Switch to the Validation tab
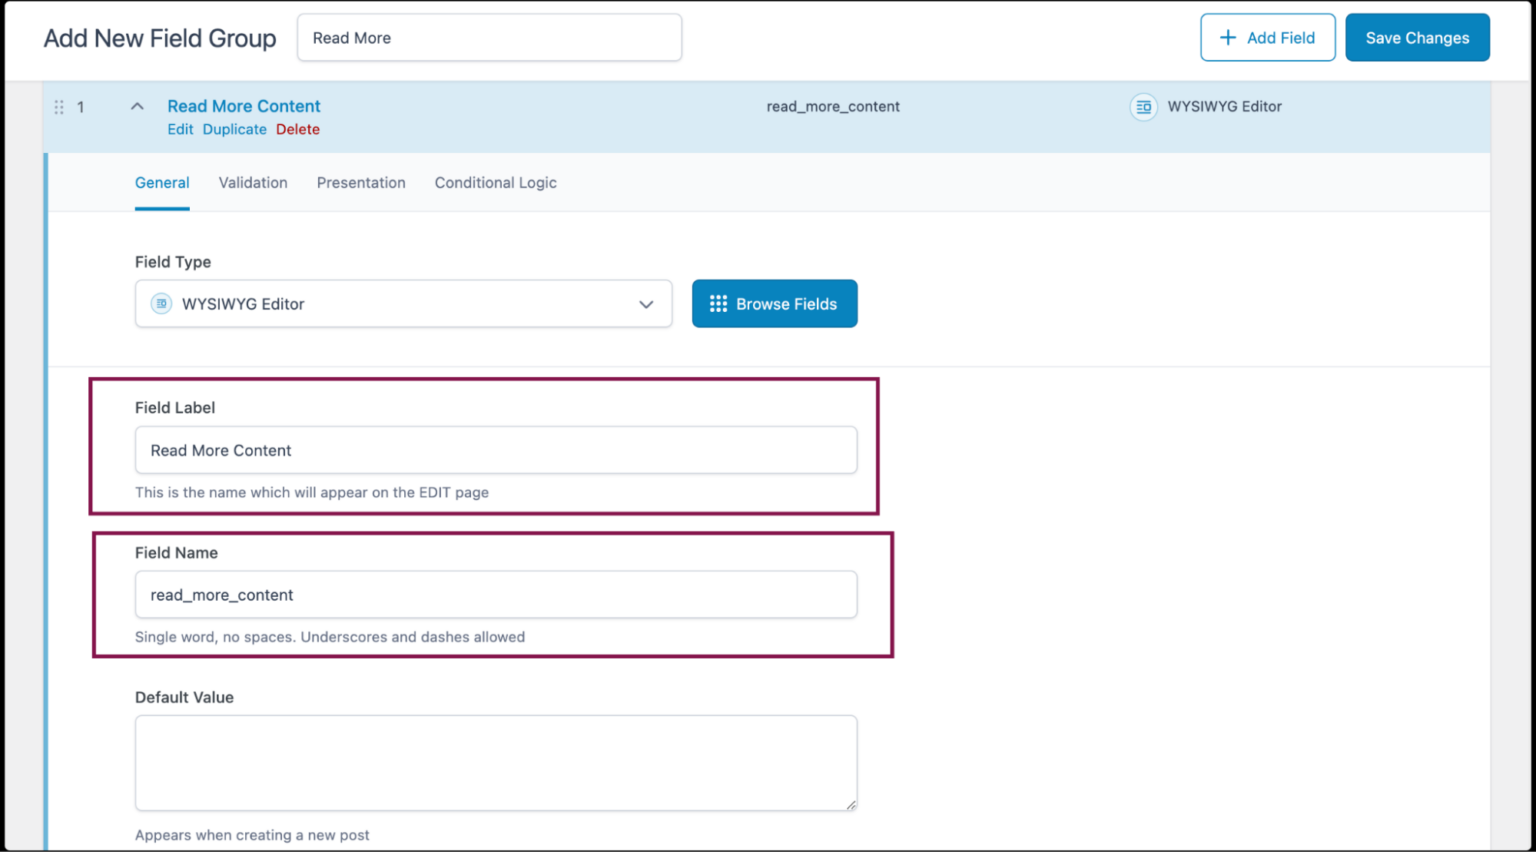 tap(252, 182)
